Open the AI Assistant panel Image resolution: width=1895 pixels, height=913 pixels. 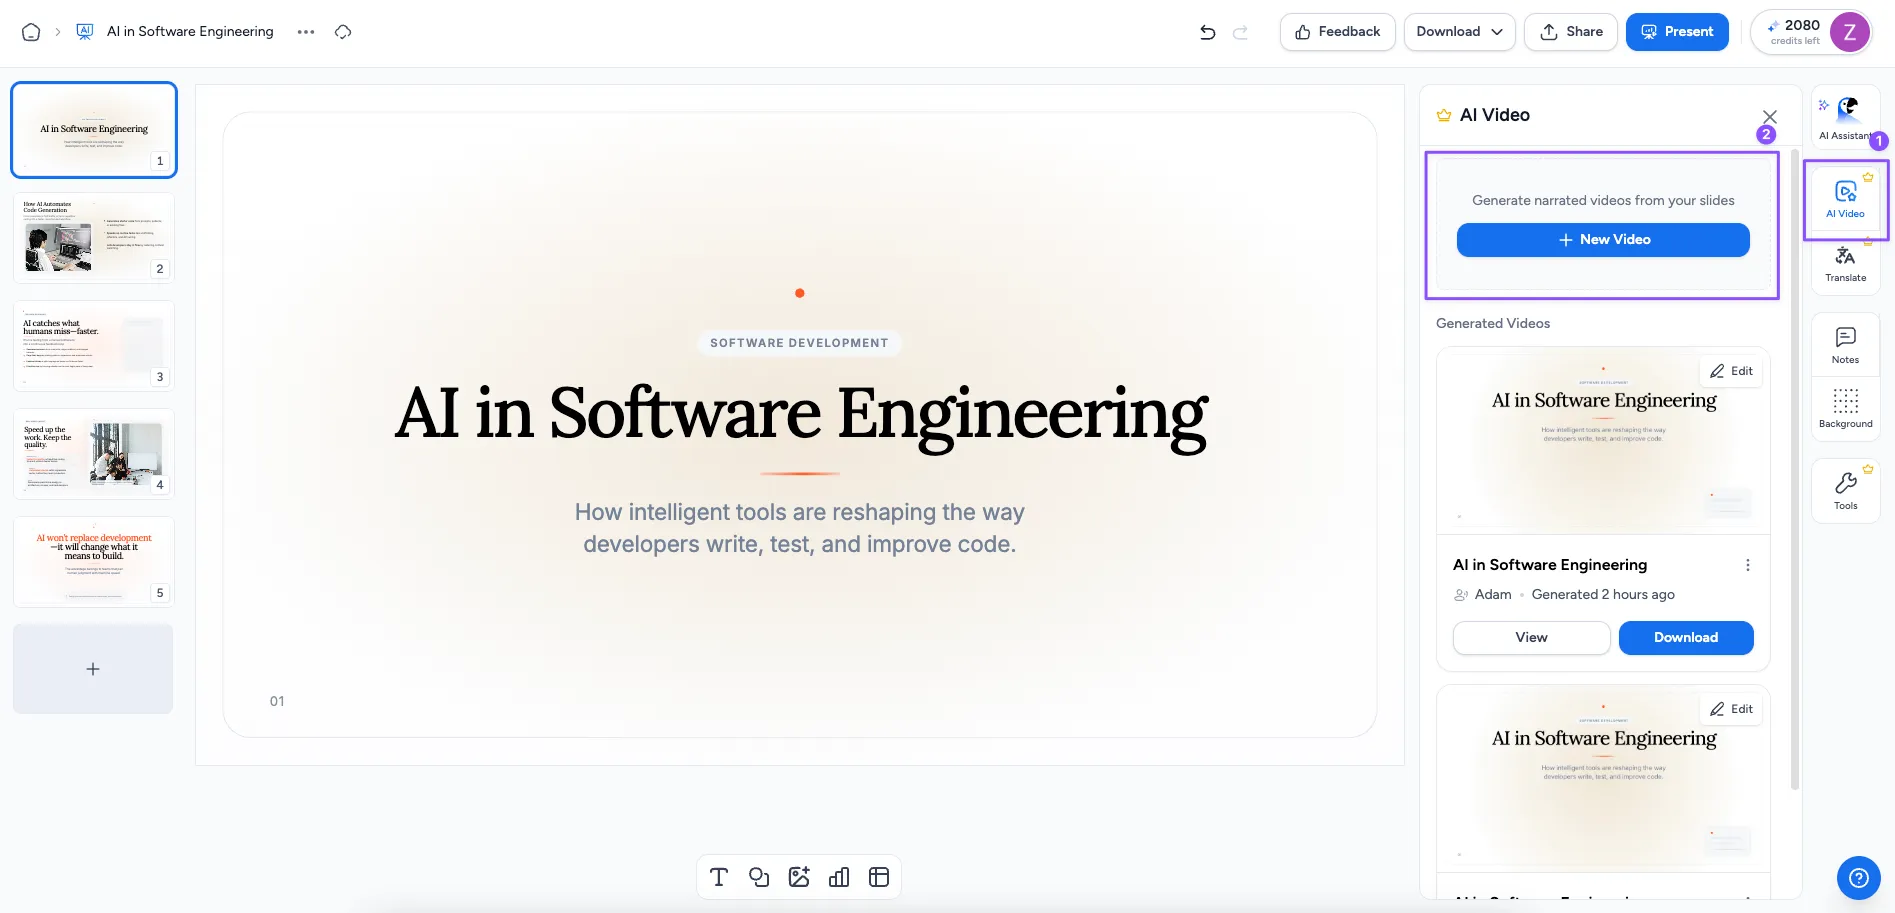click(1845, 118)
